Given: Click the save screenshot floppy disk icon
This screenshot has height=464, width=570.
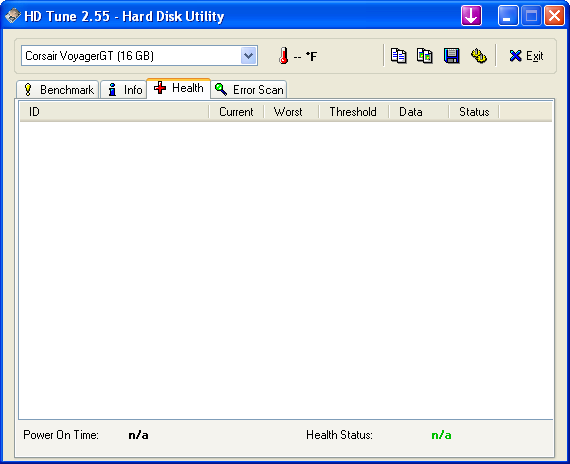Looking at the screenshot, I should (x=451, y=56).
